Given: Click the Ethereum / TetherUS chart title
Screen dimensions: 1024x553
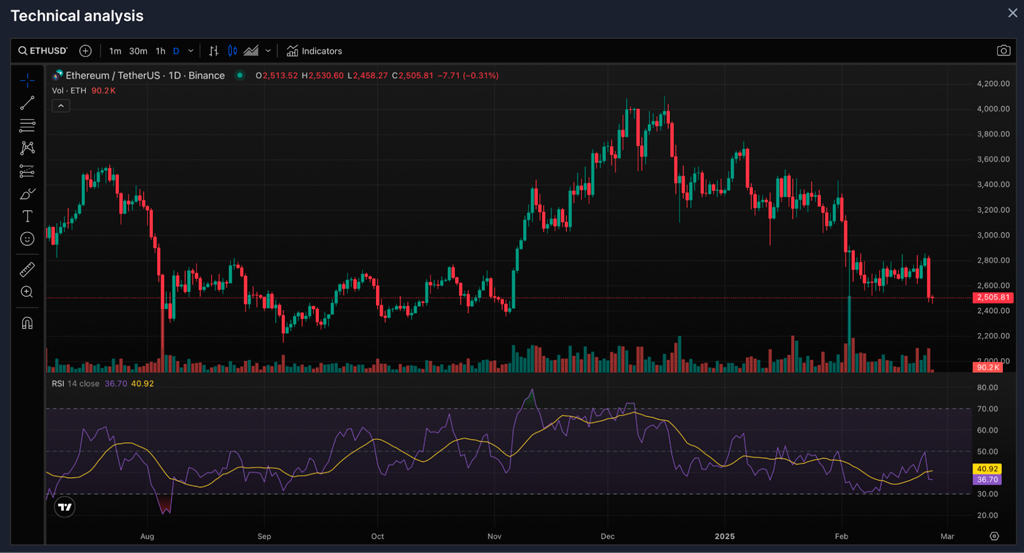Looking at the screenshot, I should coord(145,76).
